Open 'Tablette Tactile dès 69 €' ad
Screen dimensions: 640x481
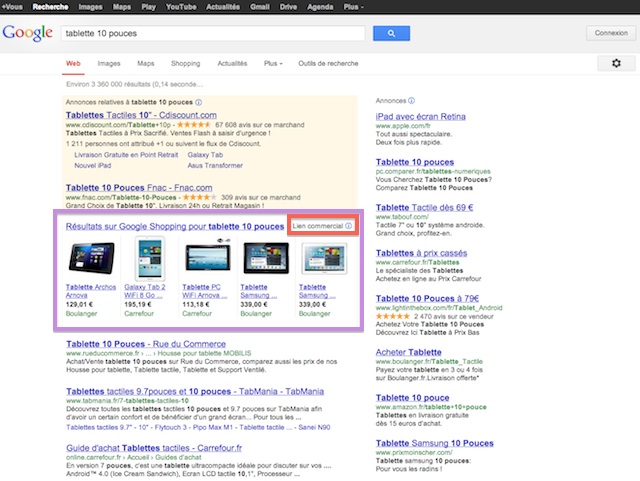[x=424, y=207]
